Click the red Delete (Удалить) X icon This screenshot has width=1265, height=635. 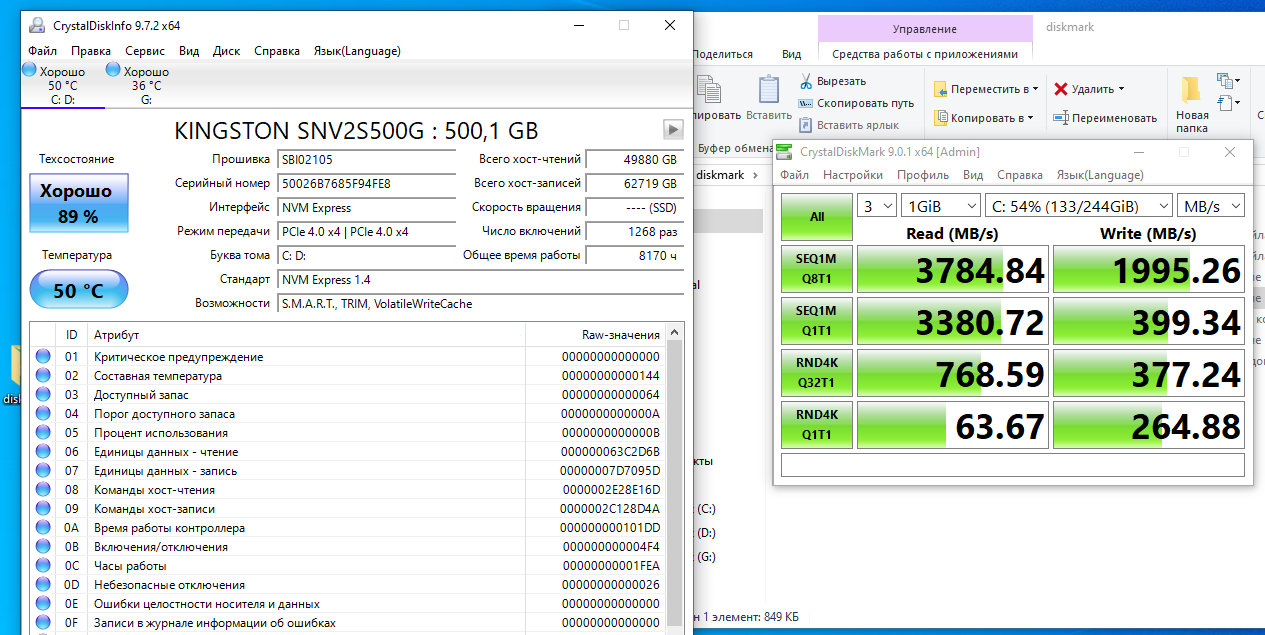(x=1061, y=89)
